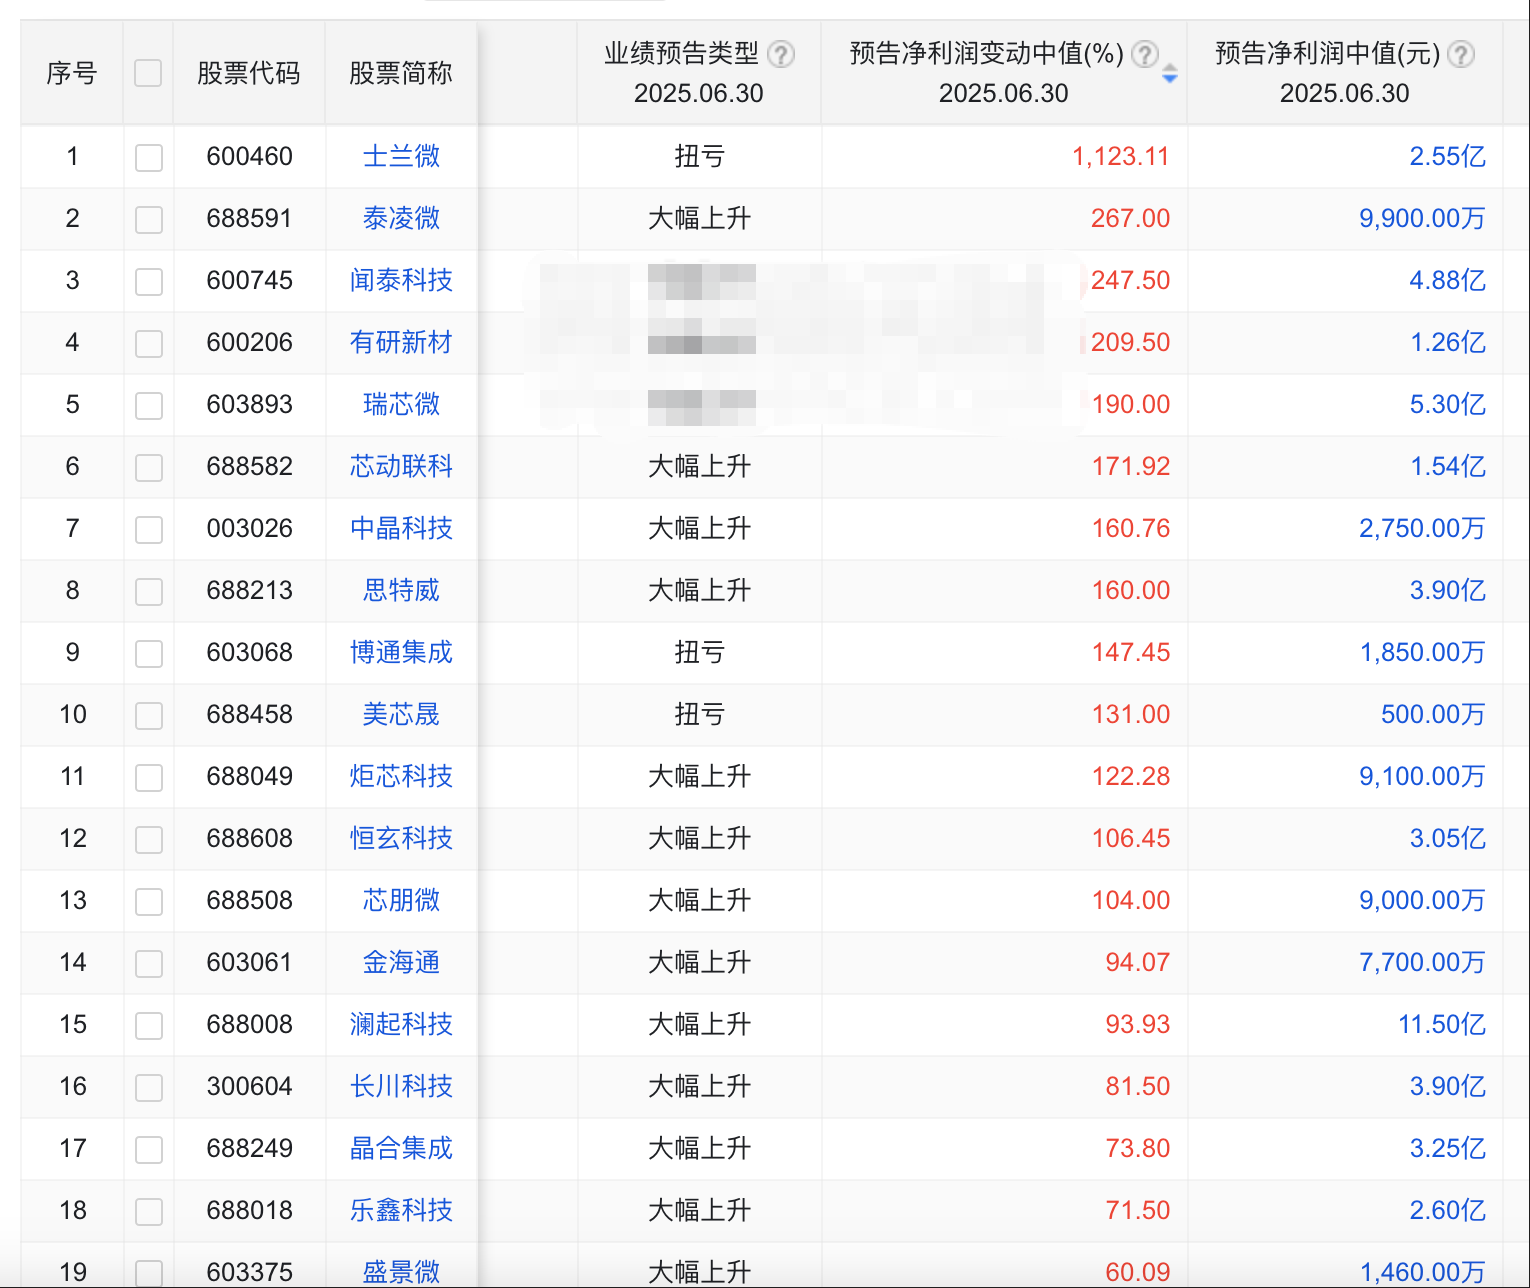Go to 芯动联科 stock page

[x=401, y=466]
